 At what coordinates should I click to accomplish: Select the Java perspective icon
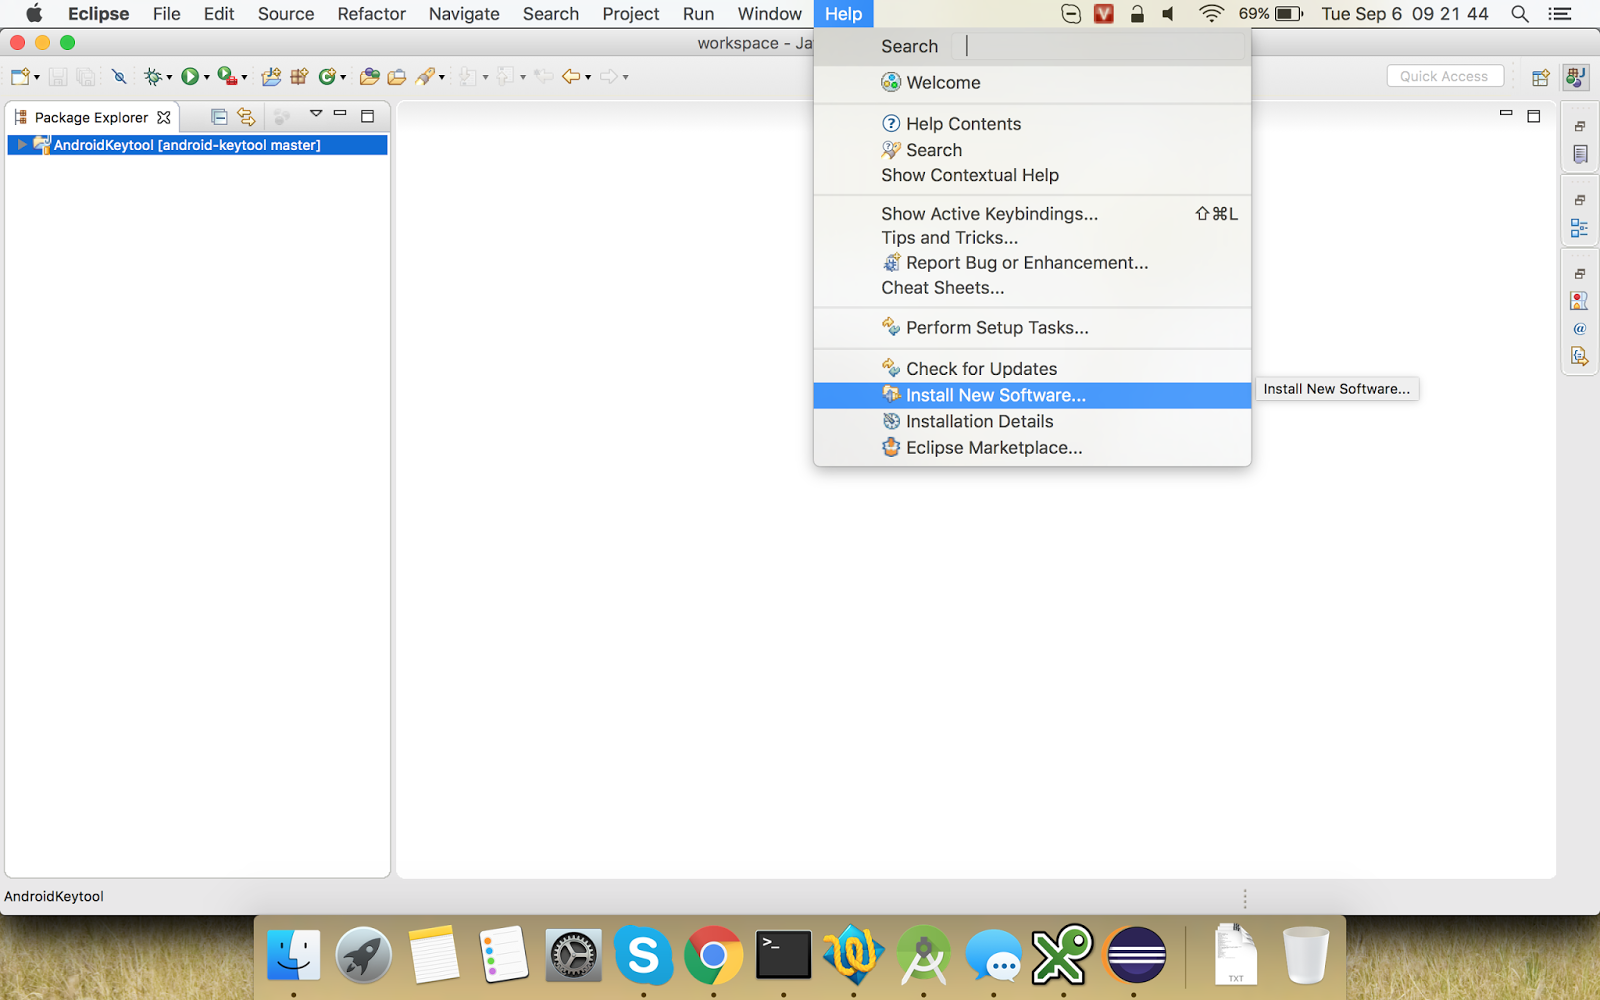(x=1576, y=77)
